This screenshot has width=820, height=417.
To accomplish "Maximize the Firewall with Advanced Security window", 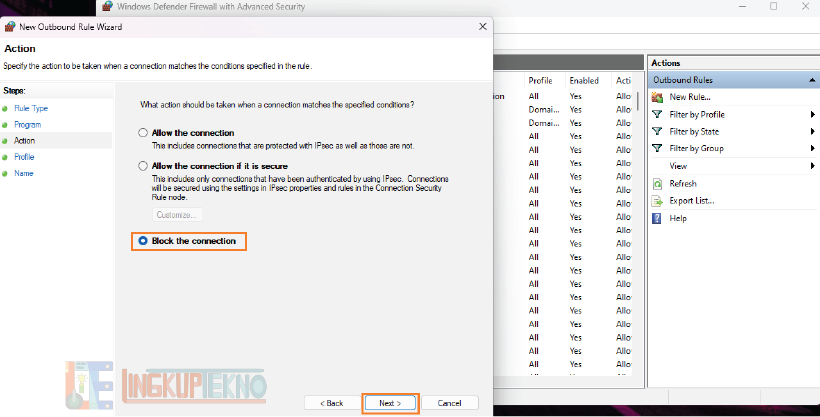I will point(773,6).
